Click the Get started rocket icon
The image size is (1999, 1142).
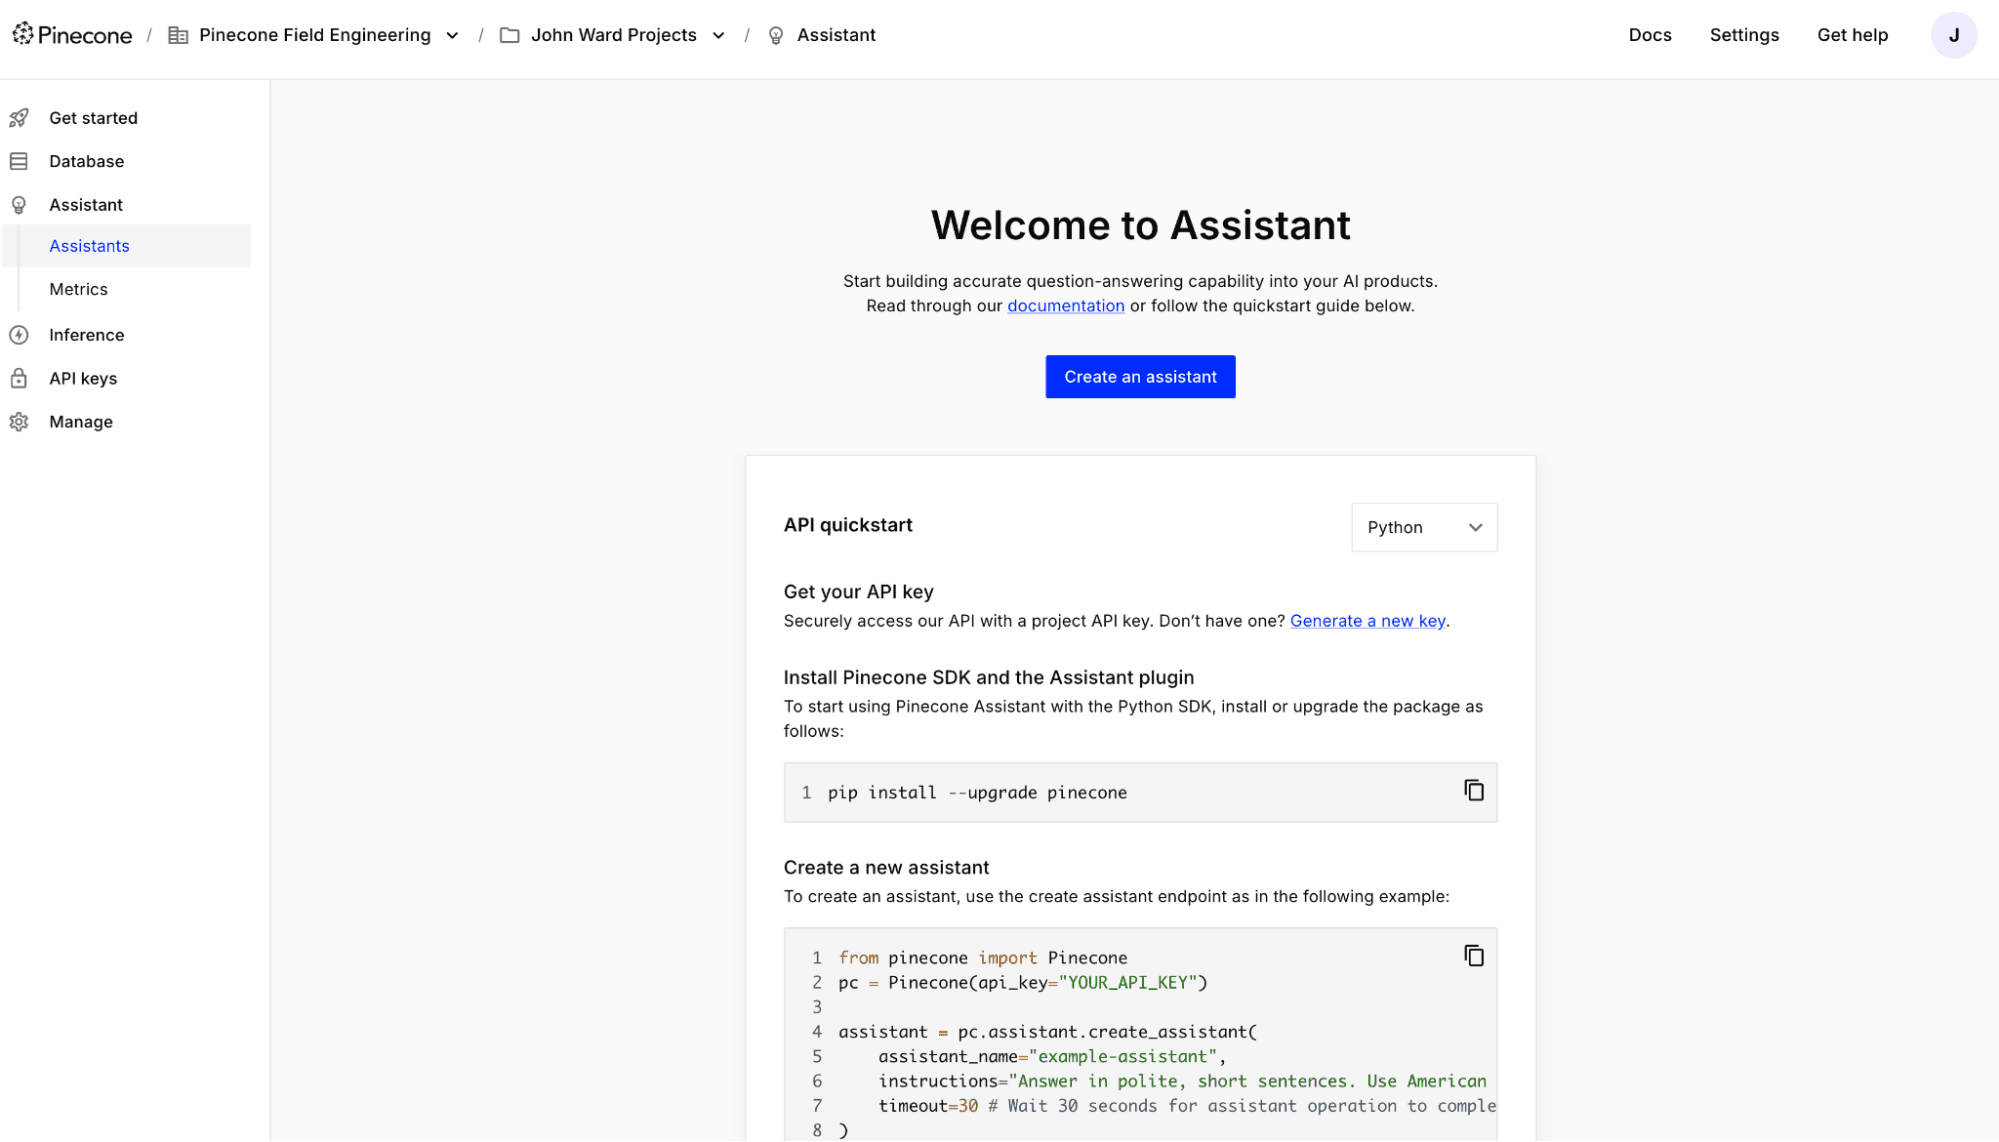(19, 118)
